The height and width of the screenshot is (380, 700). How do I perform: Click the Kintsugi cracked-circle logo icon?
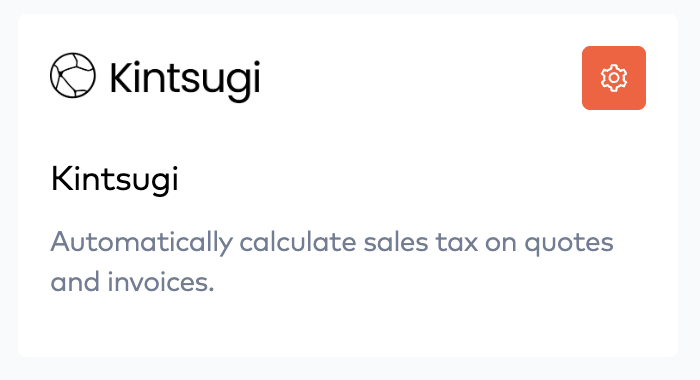pyautogui.click(x=73, y=75)
